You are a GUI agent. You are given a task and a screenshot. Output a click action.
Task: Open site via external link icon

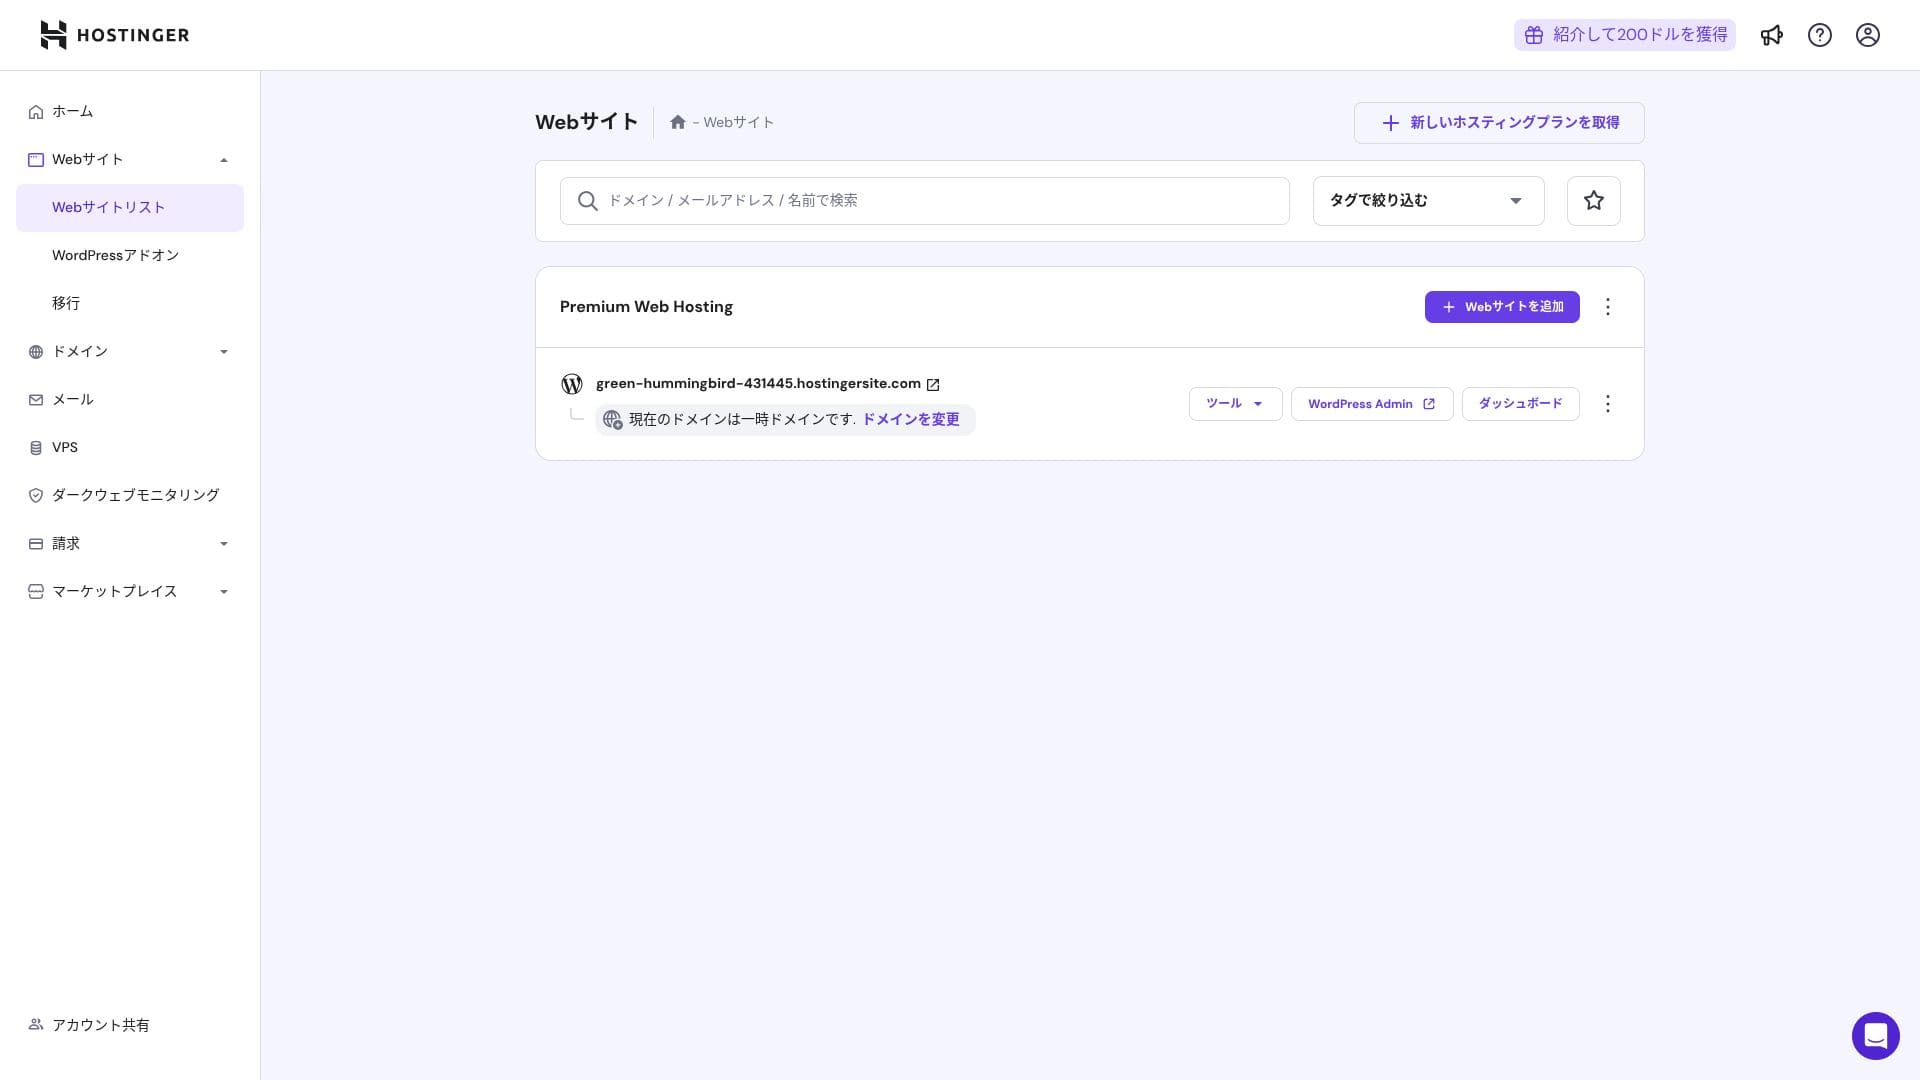(x=933, y=385)
